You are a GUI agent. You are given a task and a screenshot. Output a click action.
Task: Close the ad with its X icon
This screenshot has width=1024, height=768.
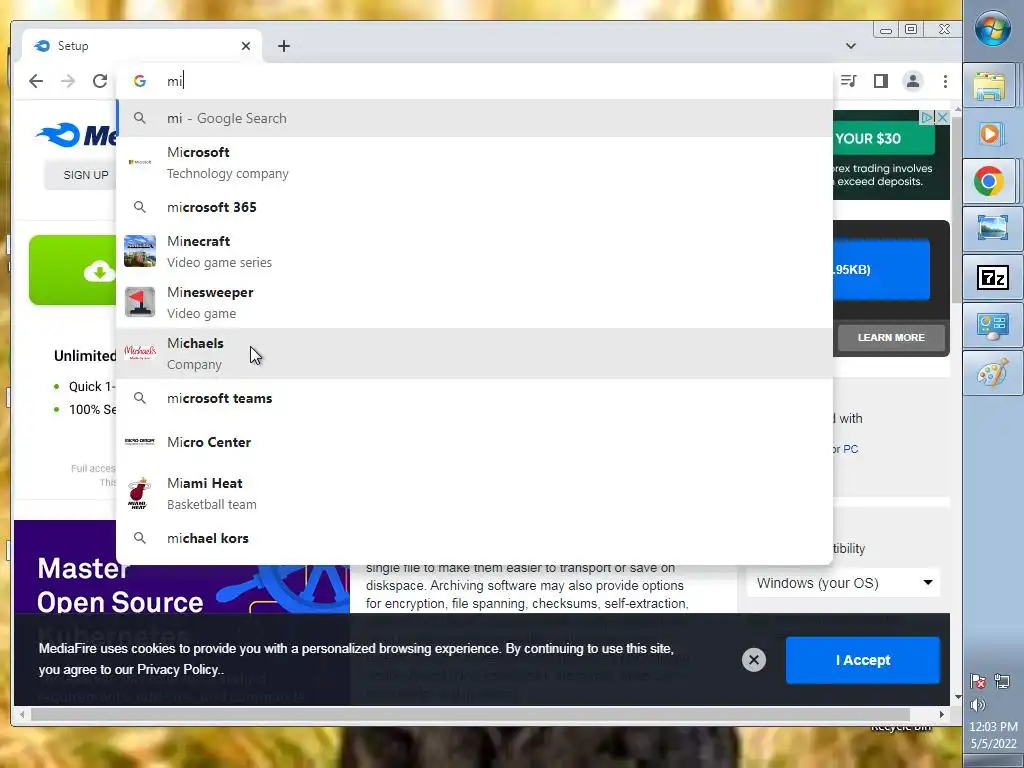coord(942,118)
